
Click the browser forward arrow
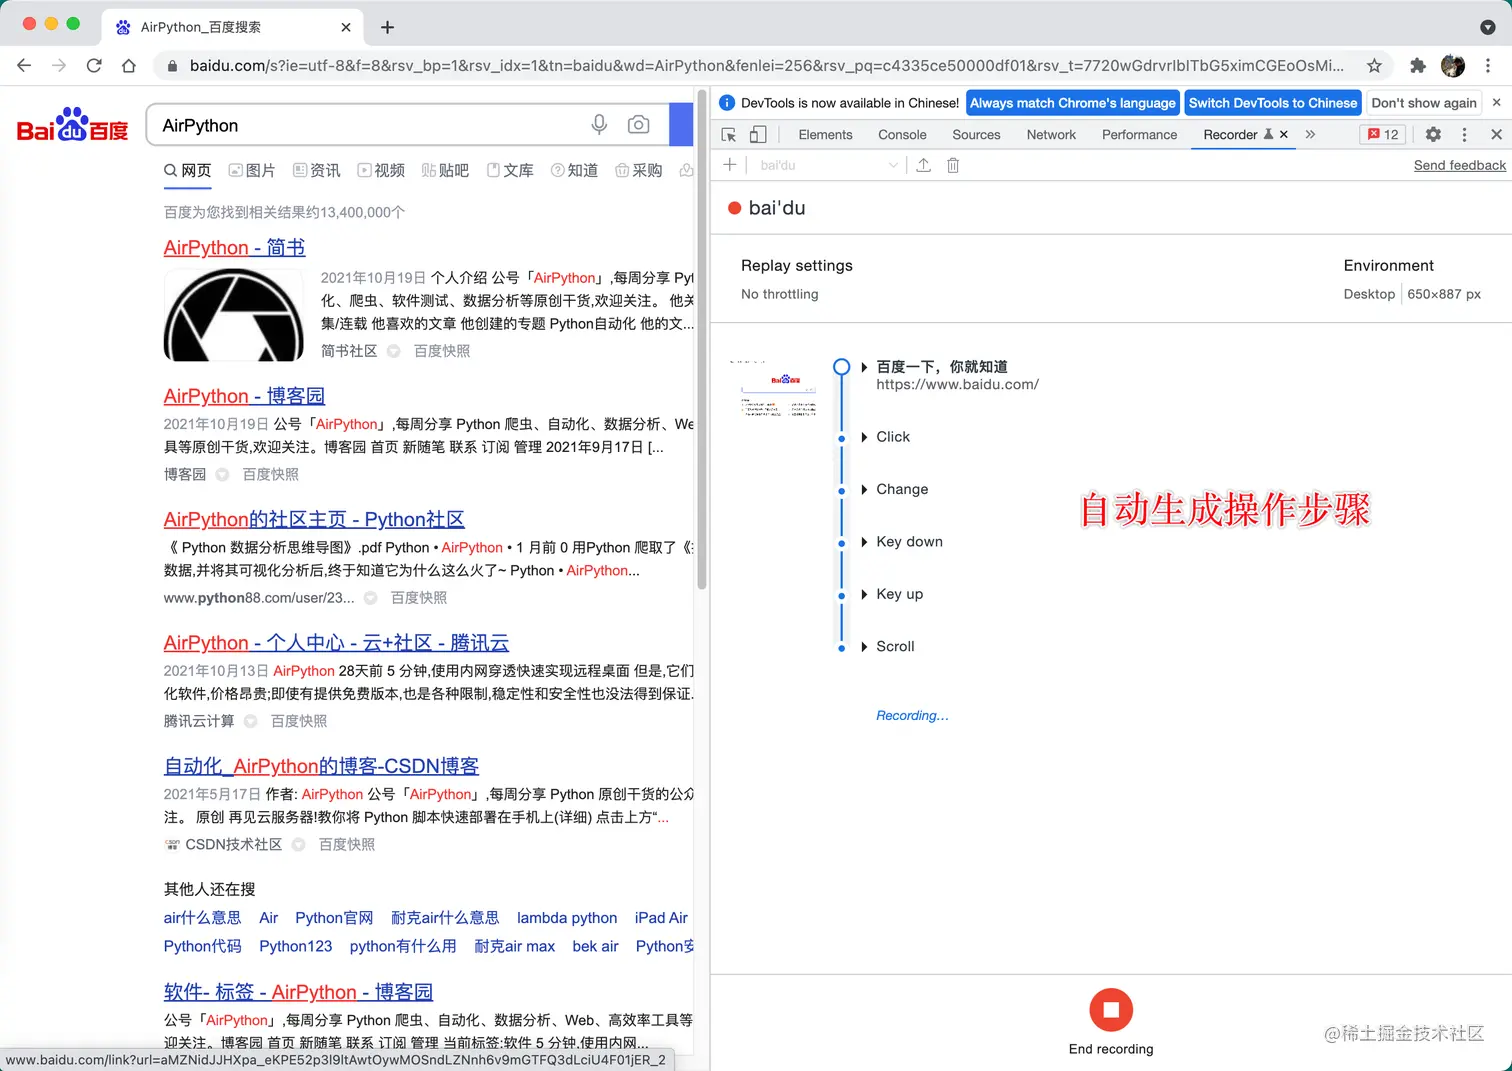pyautogui.click(x=59, y=65)
